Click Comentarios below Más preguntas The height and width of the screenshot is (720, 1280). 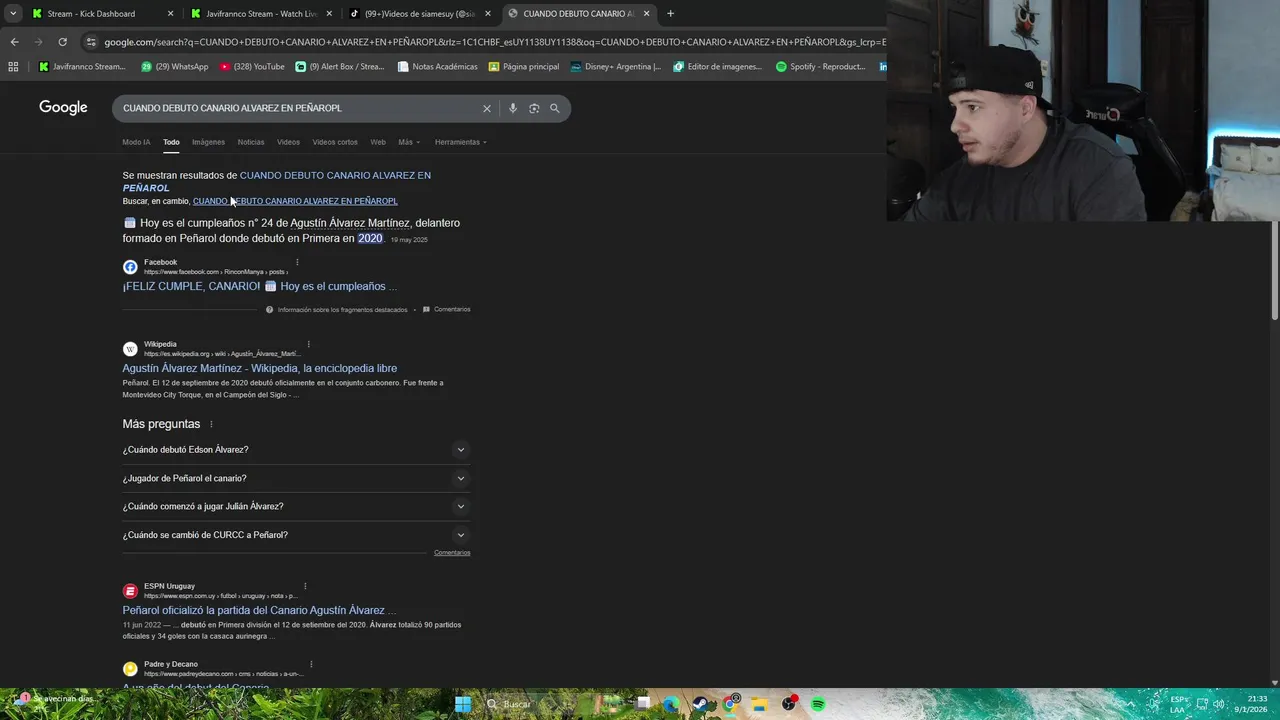[x=452, y=553]
